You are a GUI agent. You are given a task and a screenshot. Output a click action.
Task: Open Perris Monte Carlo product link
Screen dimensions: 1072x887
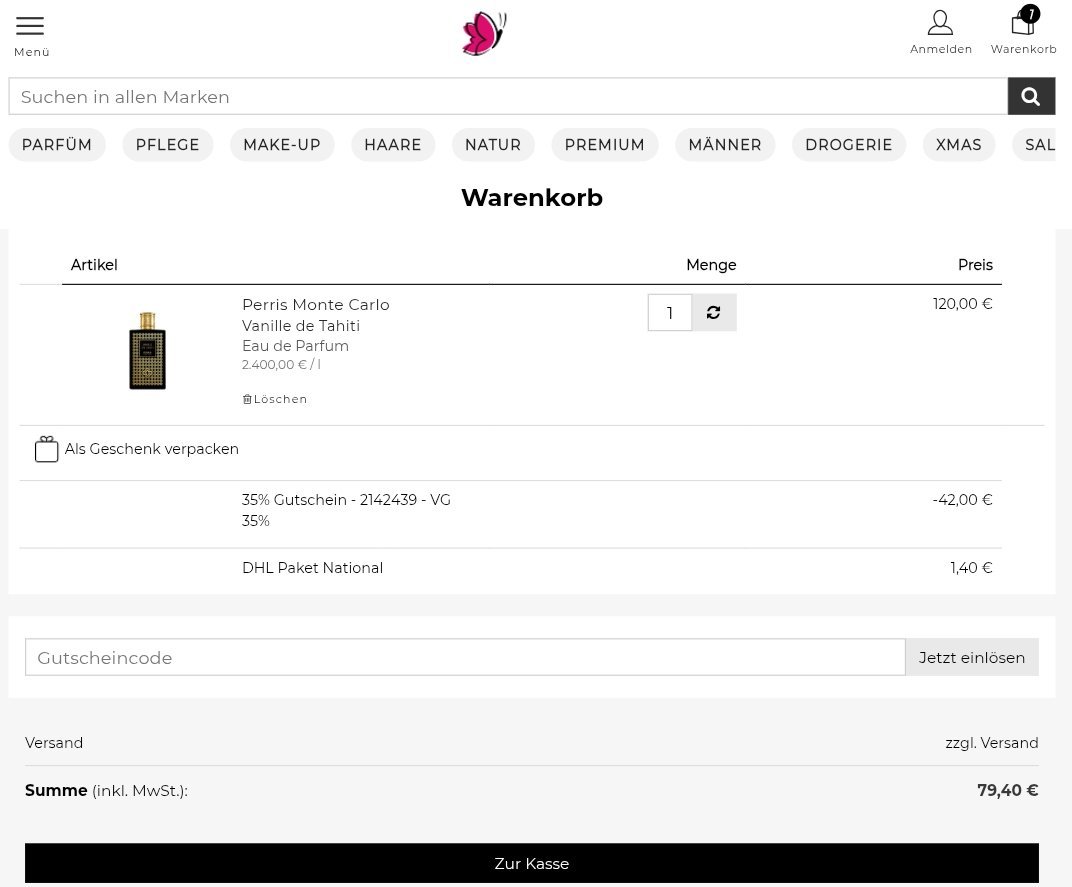tap(315, 305)
